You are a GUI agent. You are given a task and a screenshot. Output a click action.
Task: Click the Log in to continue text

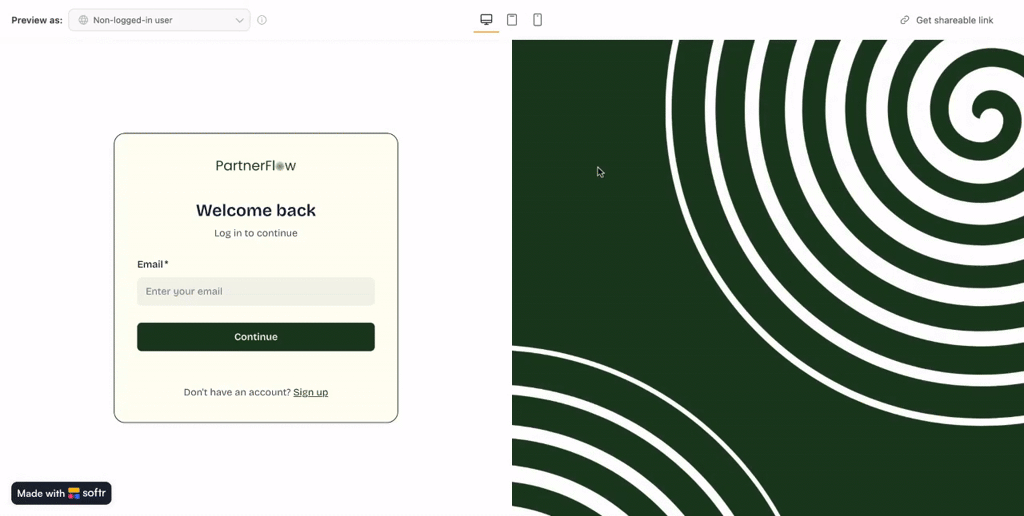256,233
